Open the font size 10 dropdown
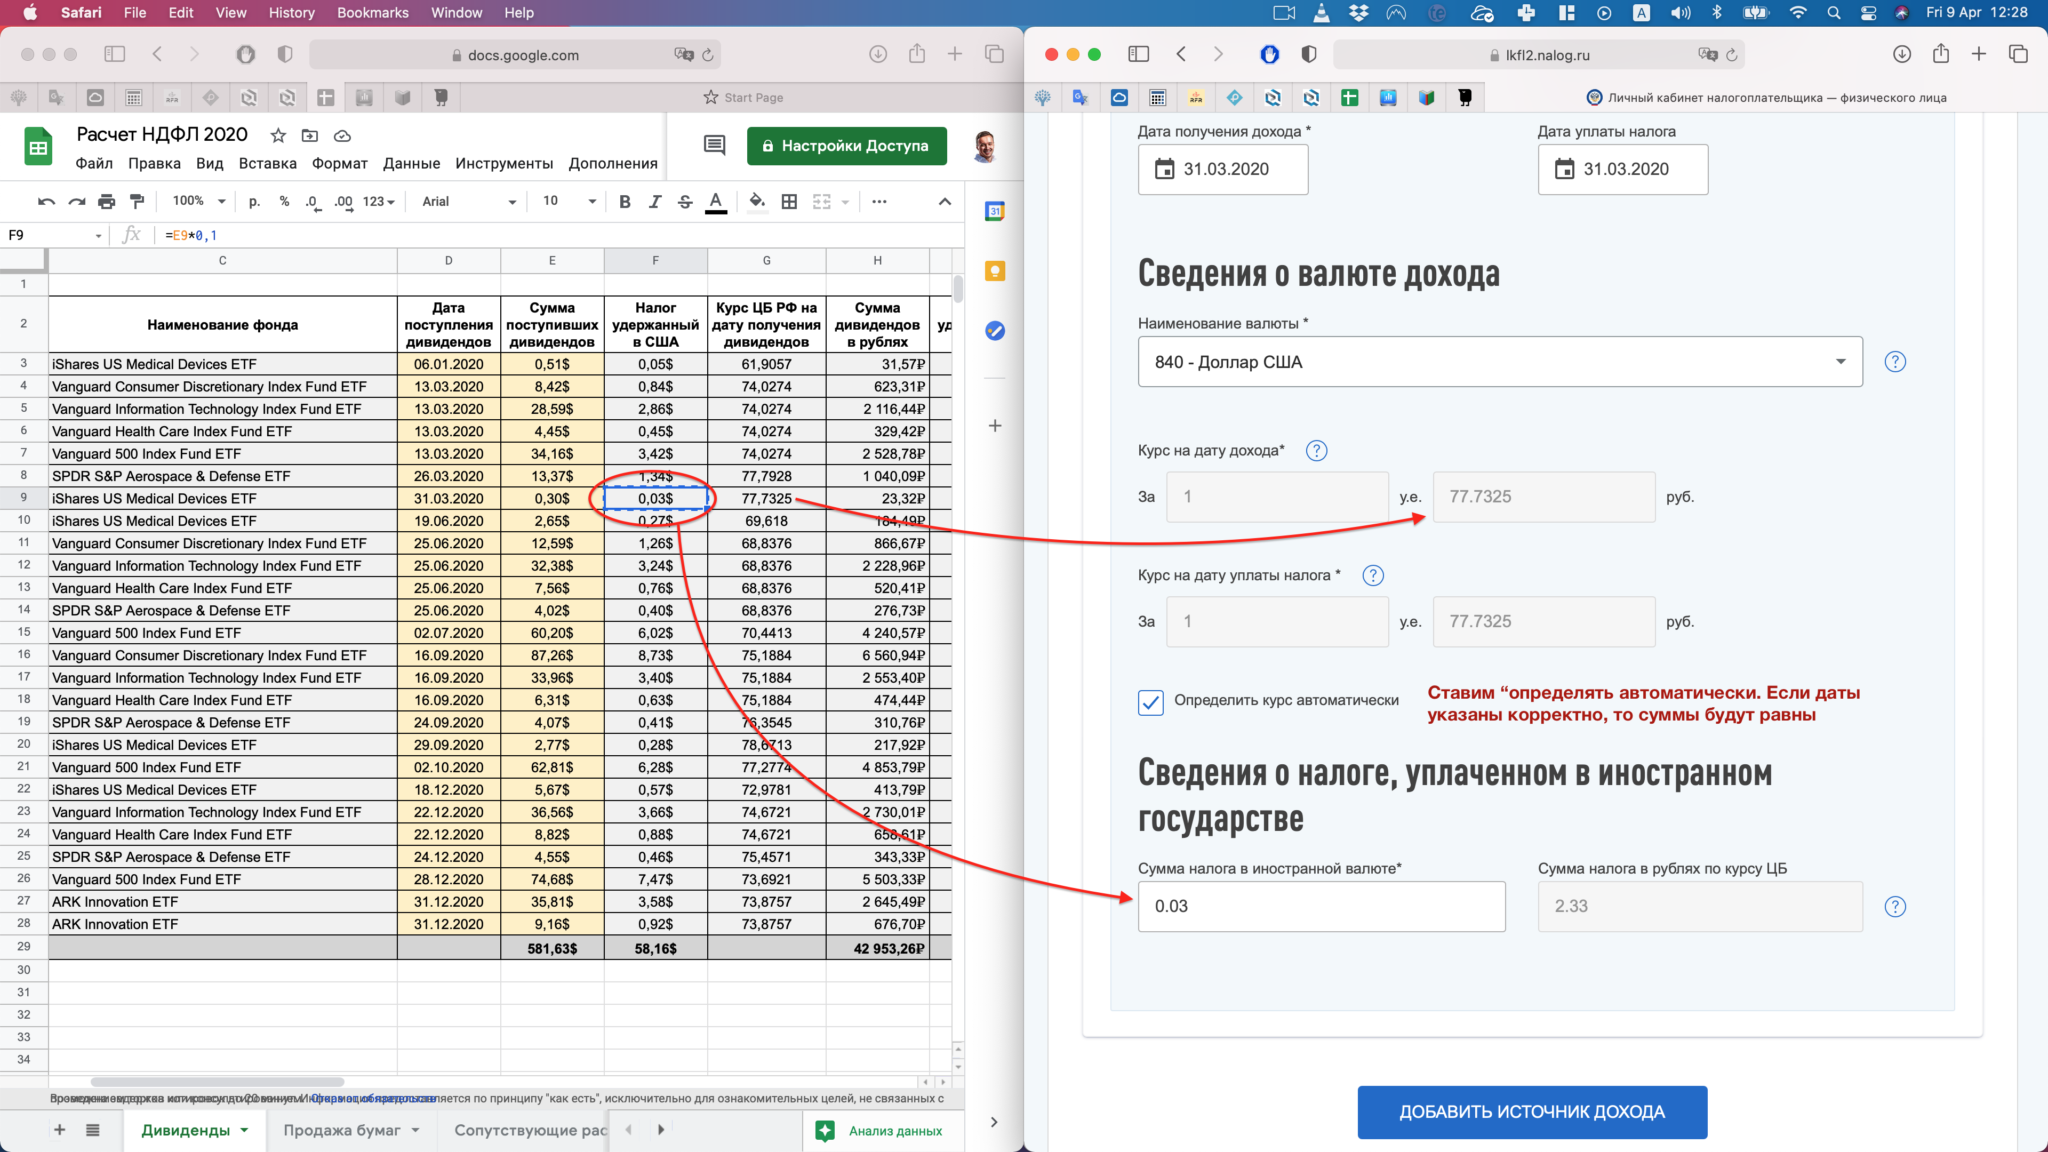This screenshot has height=1152, width=2048. (x=568, y=202)
